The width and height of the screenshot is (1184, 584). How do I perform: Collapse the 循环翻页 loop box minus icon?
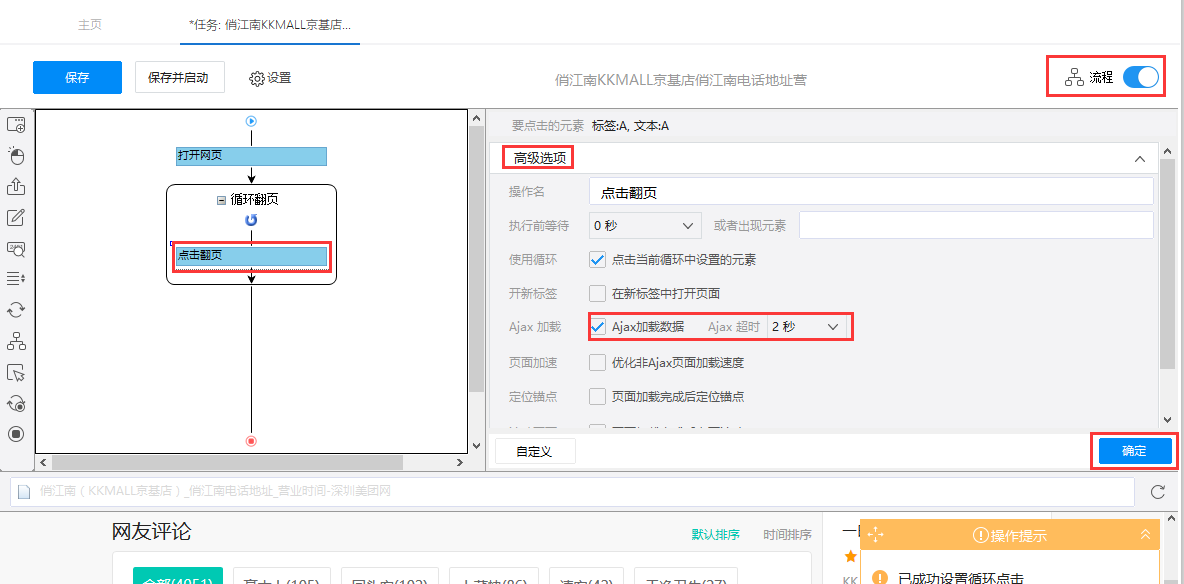click(x=221, y=200)
